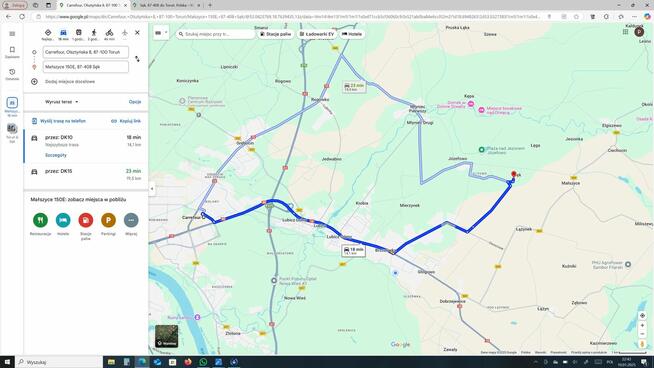Reload the current page
654x368 pixels.
(22, 17)
